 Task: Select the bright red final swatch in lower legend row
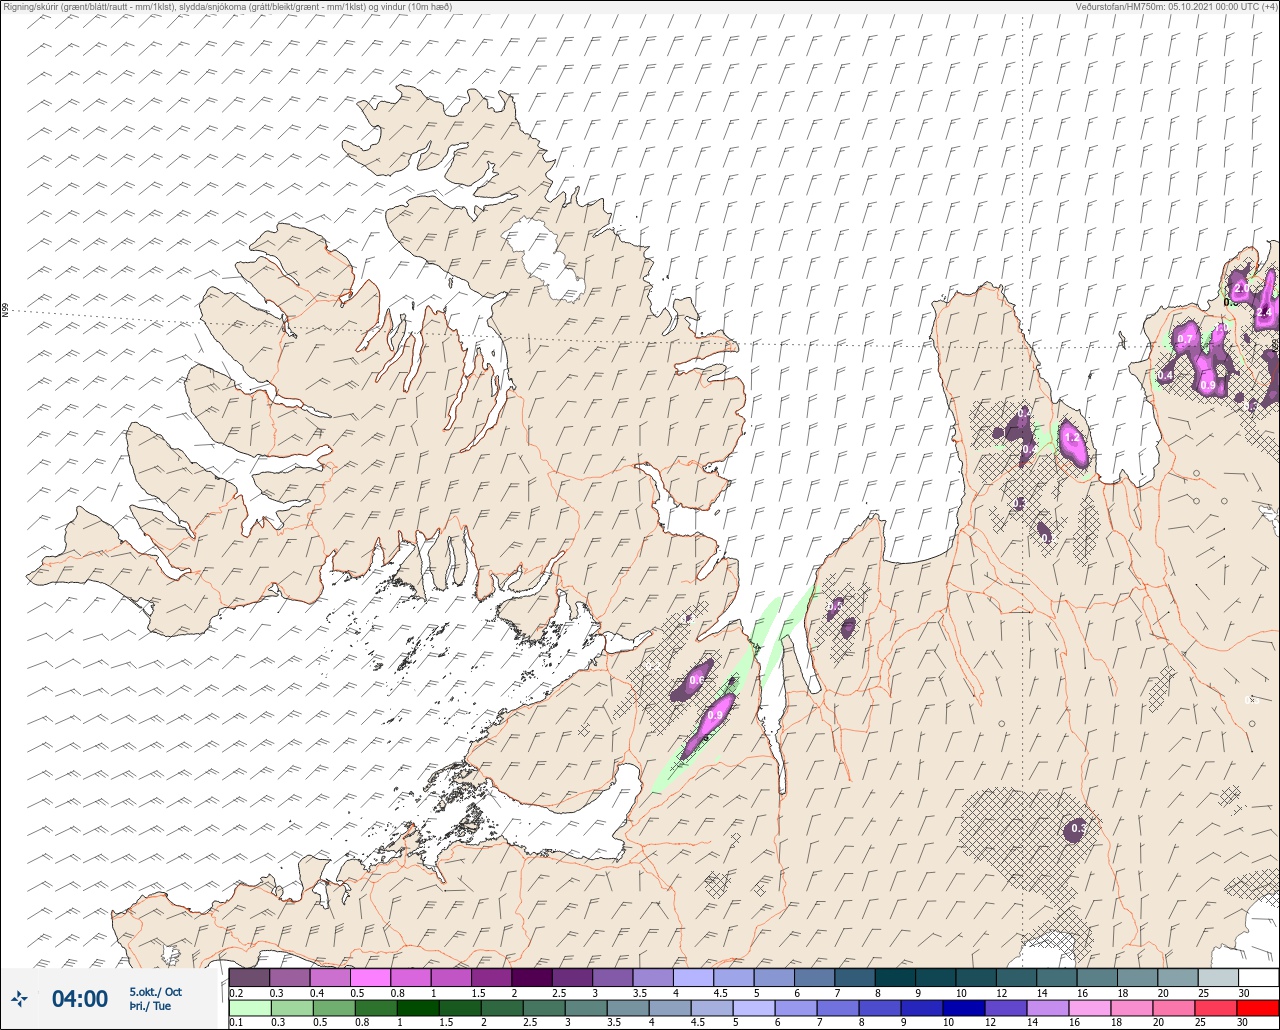[1258, 1007]
